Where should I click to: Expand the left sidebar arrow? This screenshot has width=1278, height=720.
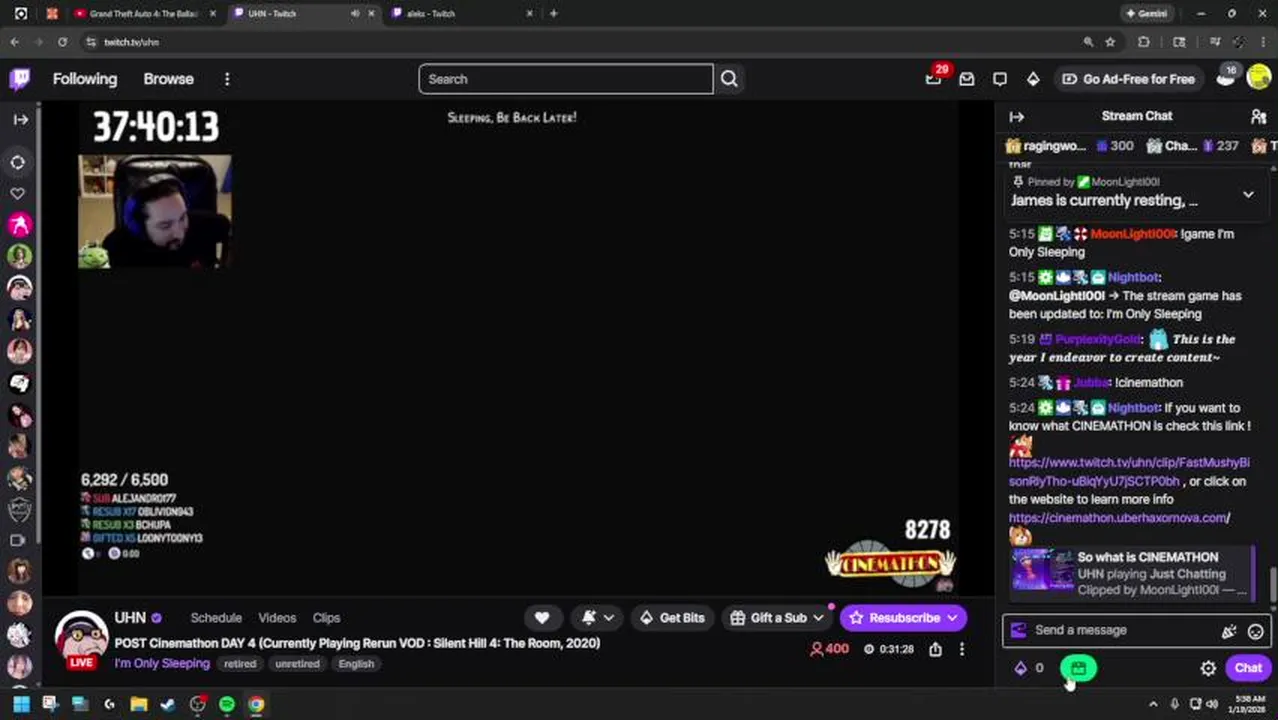[20, 119]
